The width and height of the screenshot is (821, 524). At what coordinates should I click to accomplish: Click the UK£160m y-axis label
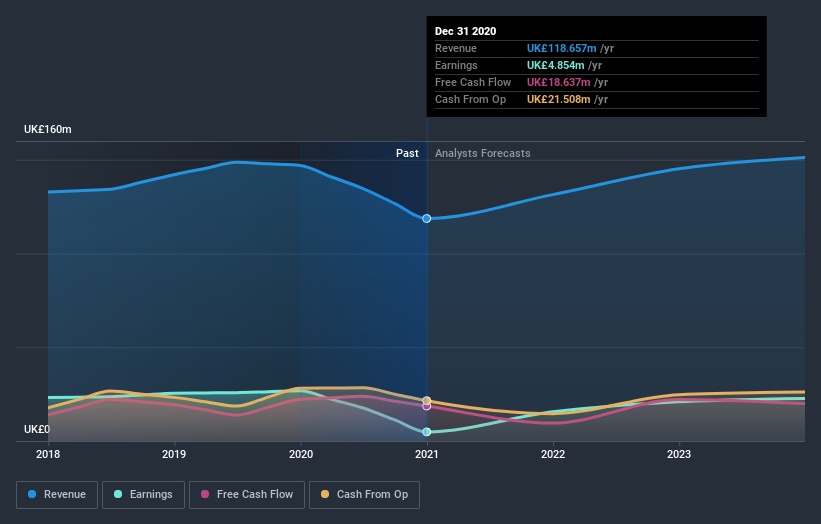click(x=48, y=129)
